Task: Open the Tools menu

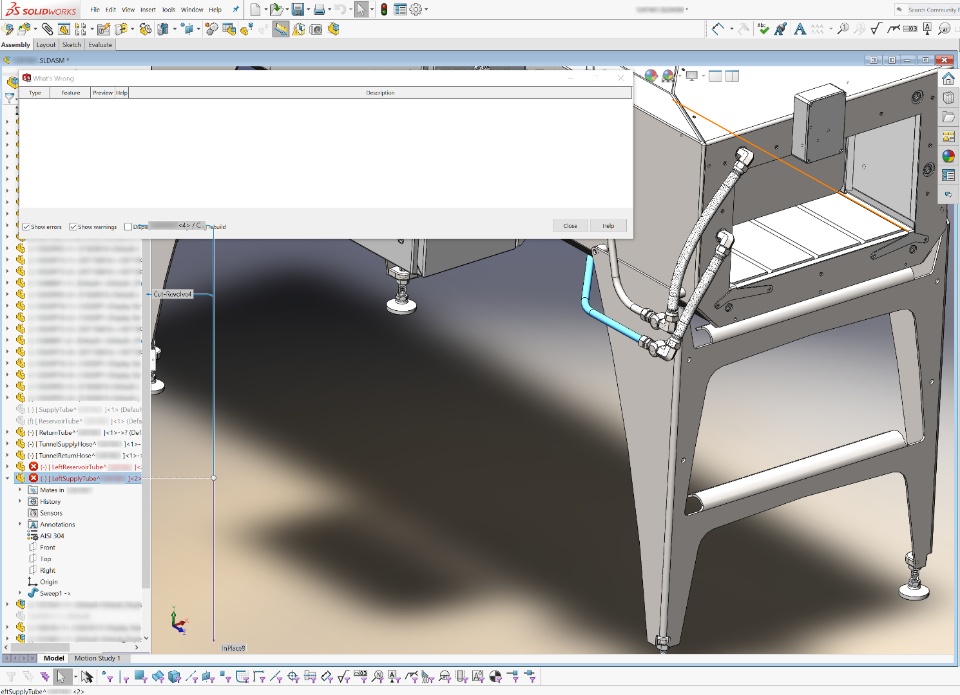Action: click(x=168, y=9)
